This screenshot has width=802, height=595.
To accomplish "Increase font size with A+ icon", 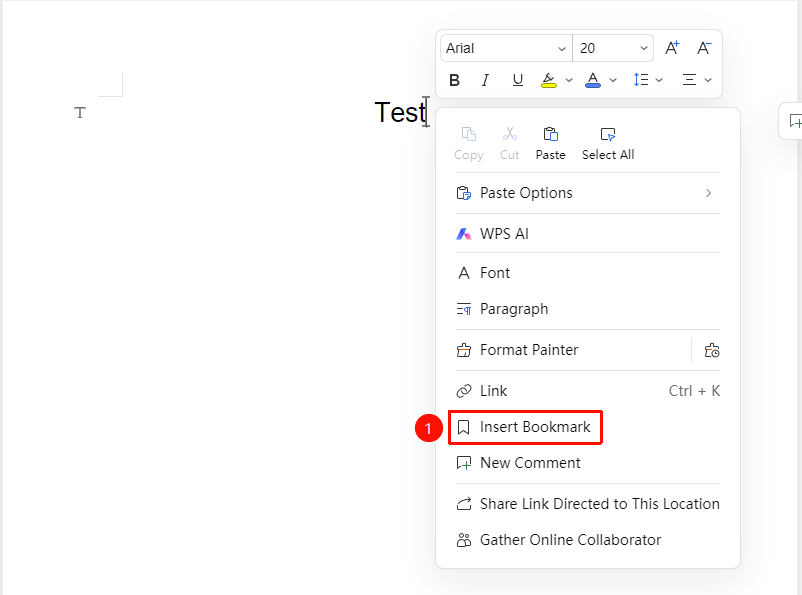I will [x=672, y=48].
